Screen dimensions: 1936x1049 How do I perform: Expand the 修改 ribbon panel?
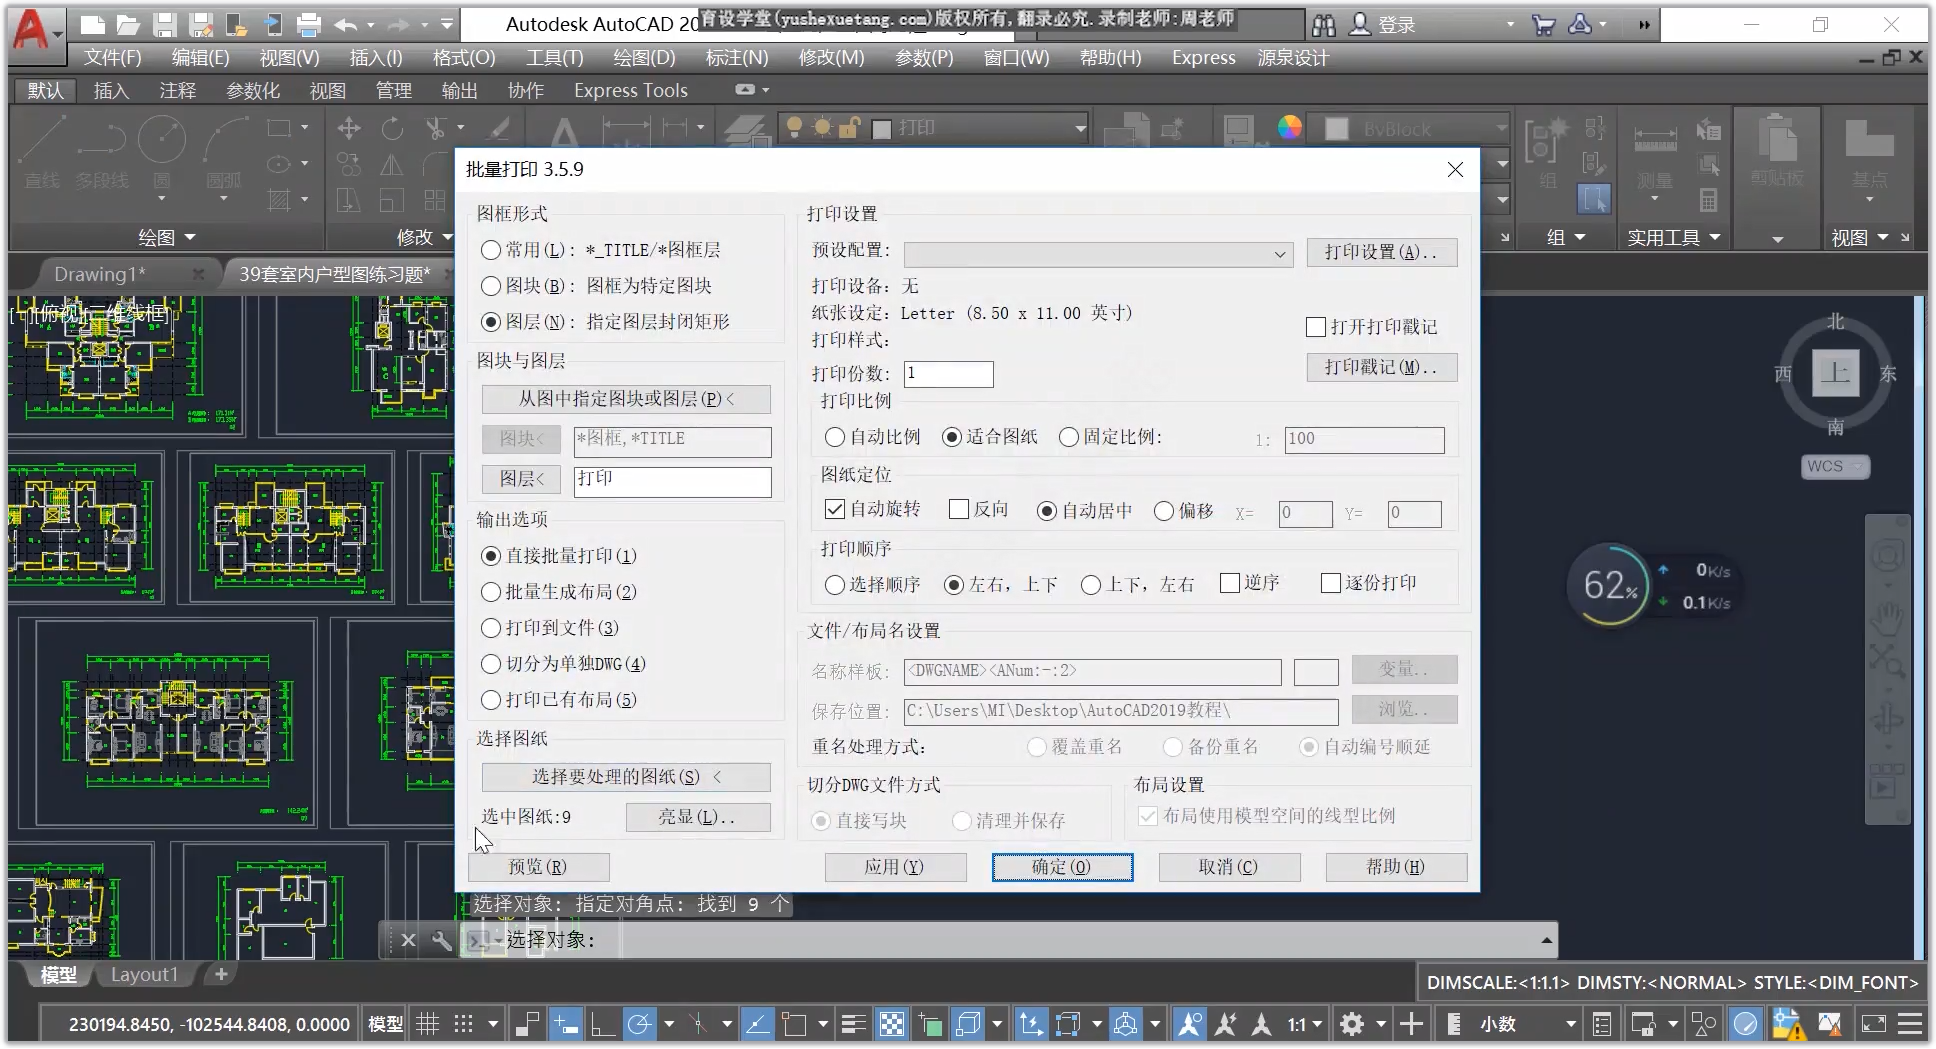(x=425, y=237)
